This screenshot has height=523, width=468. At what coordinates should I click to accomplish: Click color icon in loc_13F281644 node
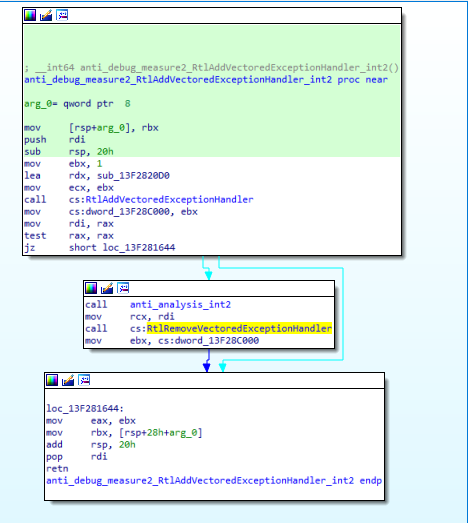pyautogui.click(x=52, y=380)
